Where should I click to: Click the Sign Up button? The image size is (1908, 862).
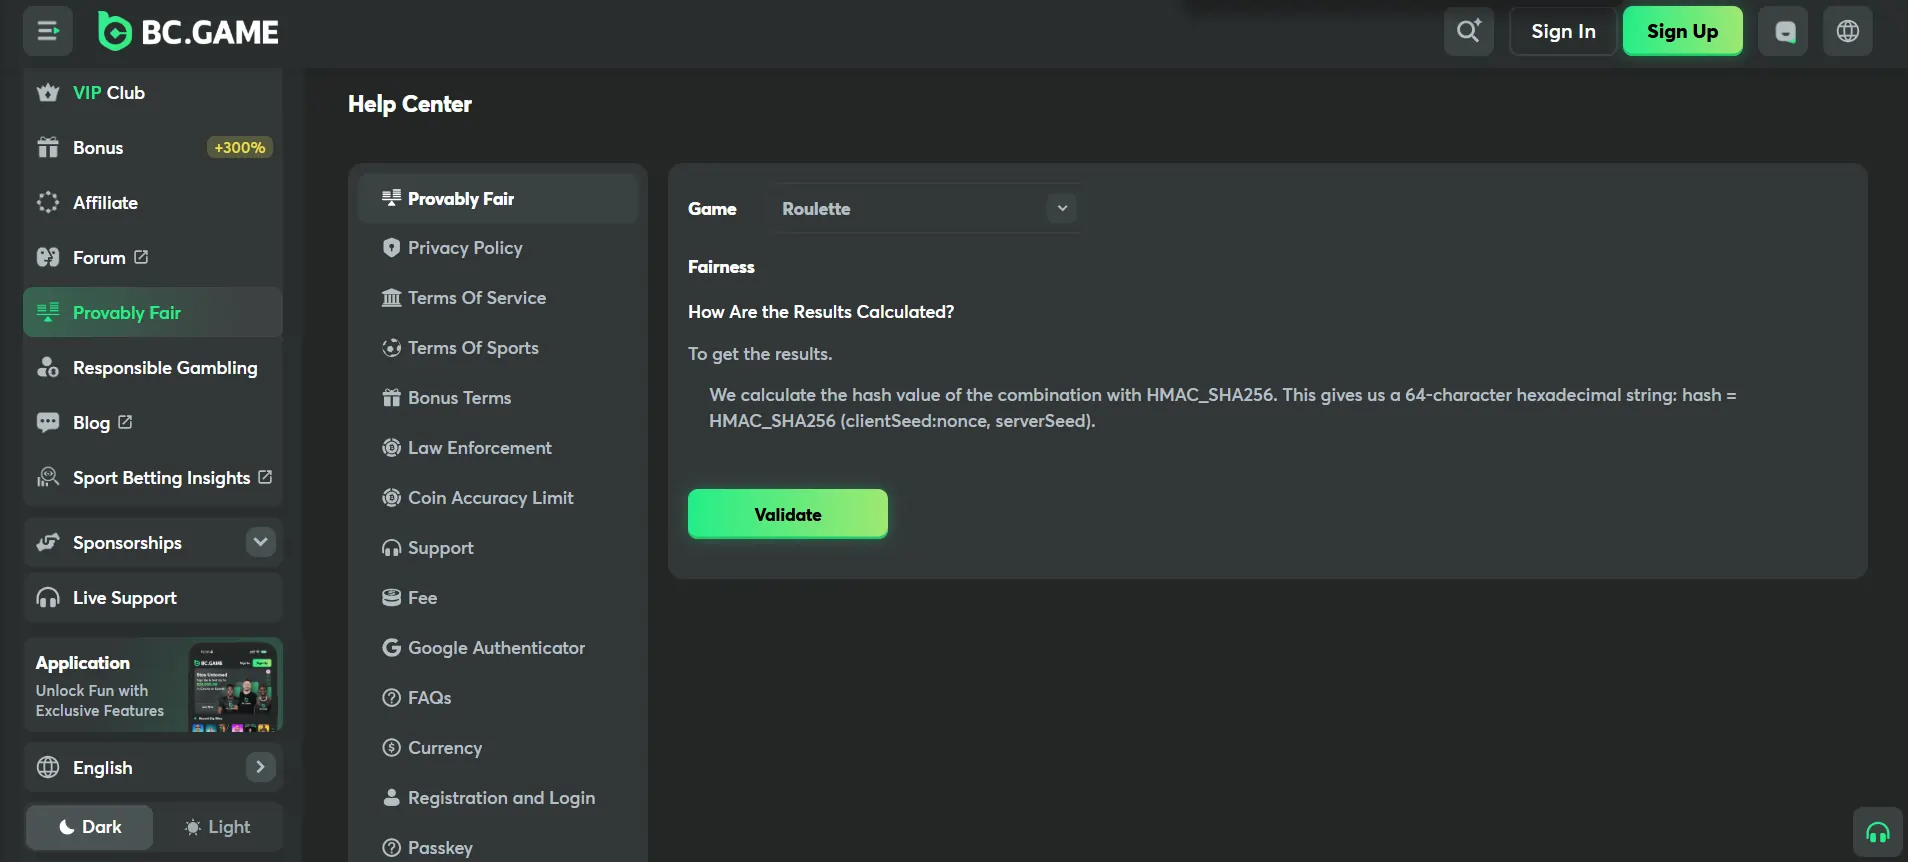1682,32
